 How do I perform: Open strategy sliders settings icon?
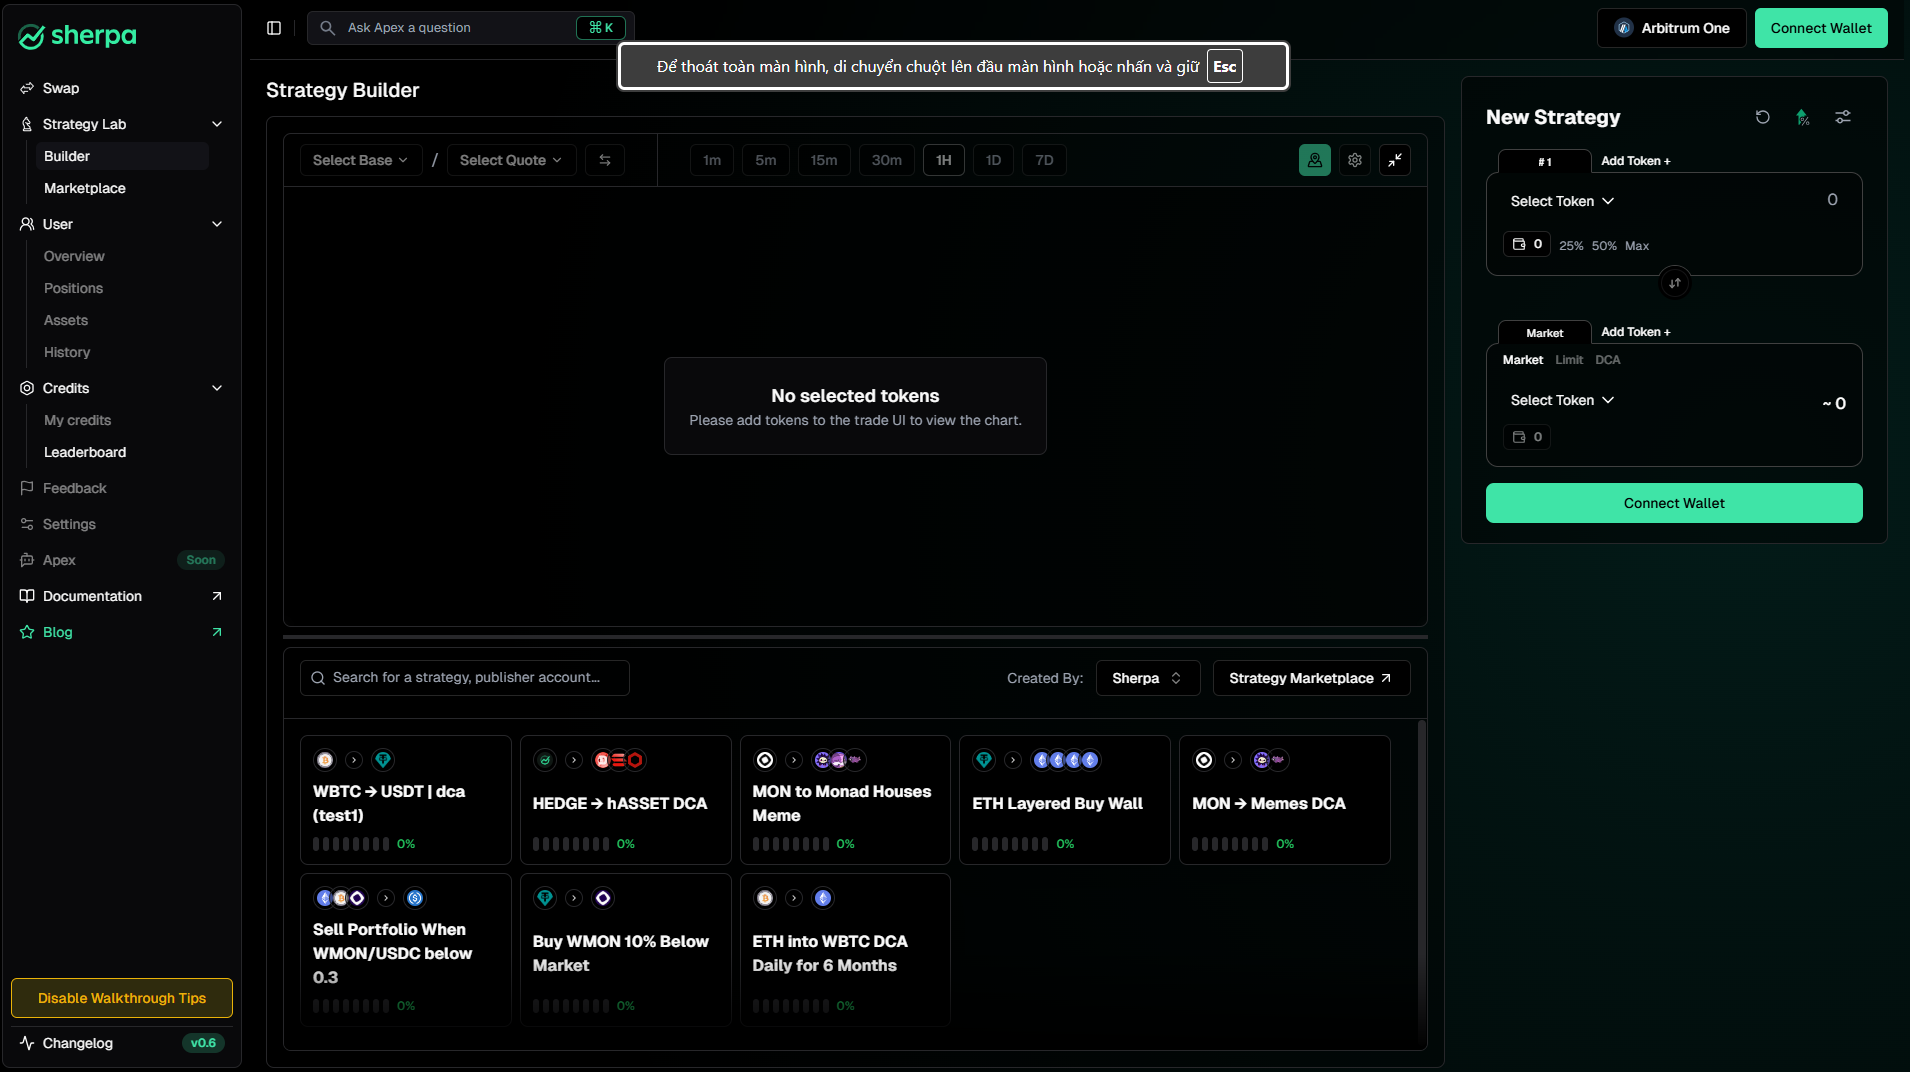[x=1843, y=117]
